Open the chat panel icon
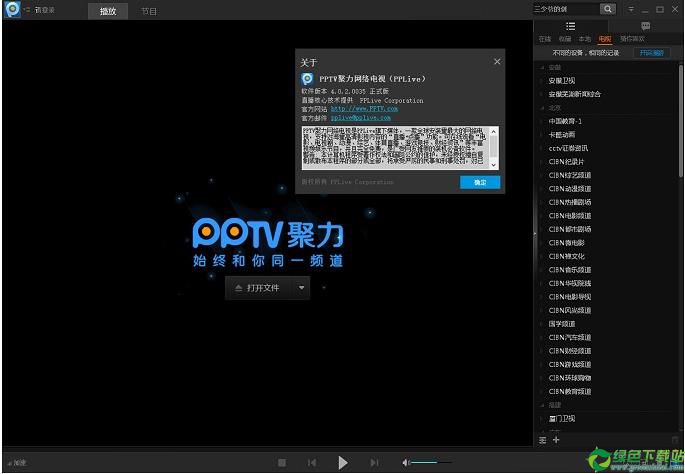 click(645, 26)
